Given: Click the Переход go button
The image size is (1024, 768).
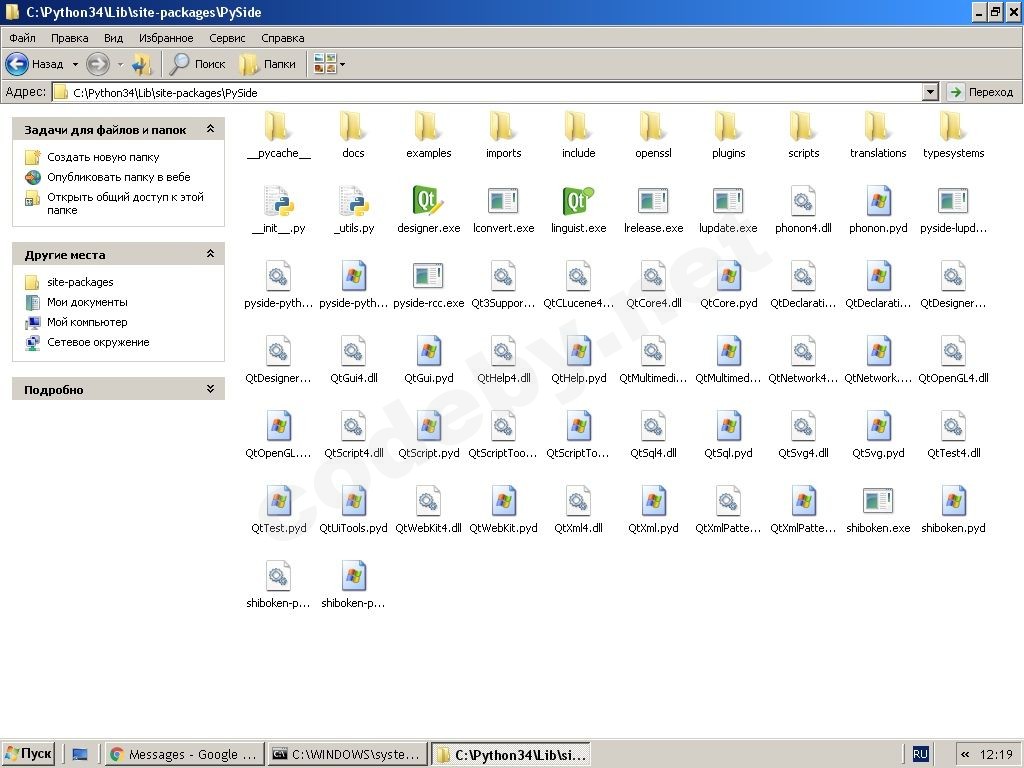Looking at the screenshot, I should (981, 92).
